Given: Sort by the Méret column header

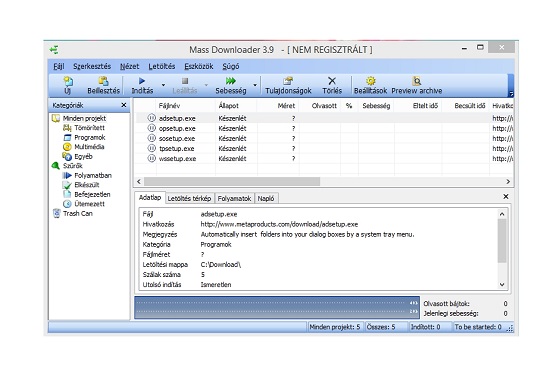Looking at the screenshot, I should [x=278, y=106].
